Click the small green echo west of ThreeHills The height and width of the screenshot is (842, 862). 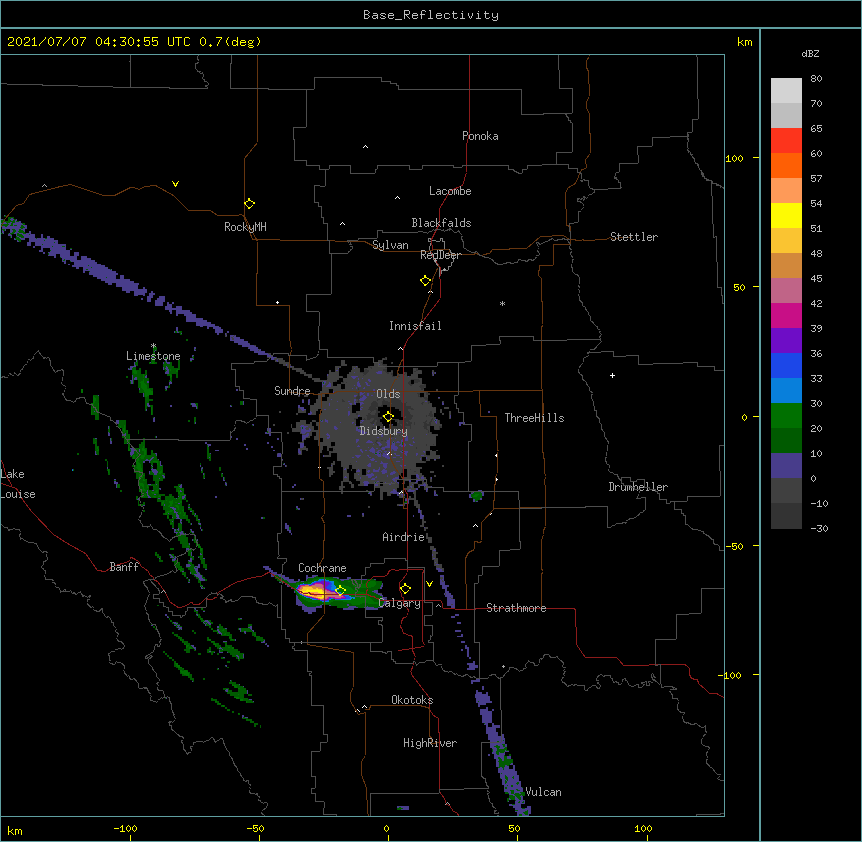click(476, 496)
